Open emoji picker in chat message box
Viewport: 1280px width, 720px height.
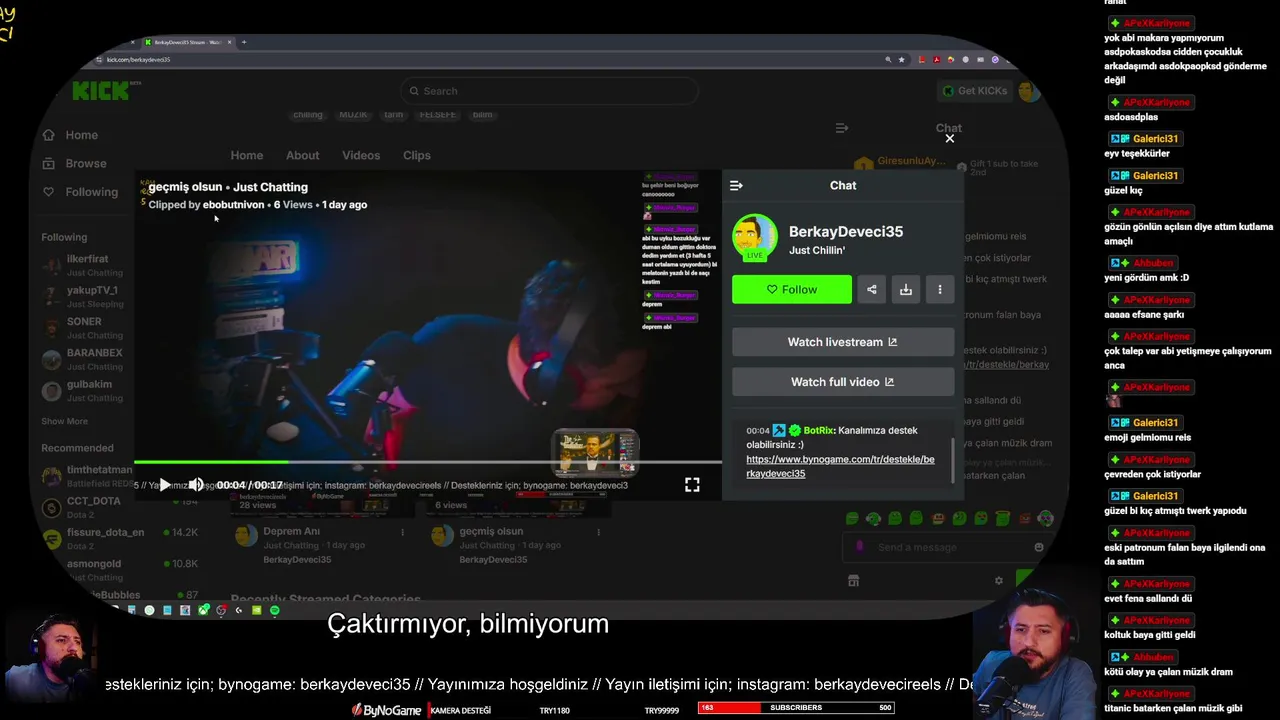click(1039, 547)
